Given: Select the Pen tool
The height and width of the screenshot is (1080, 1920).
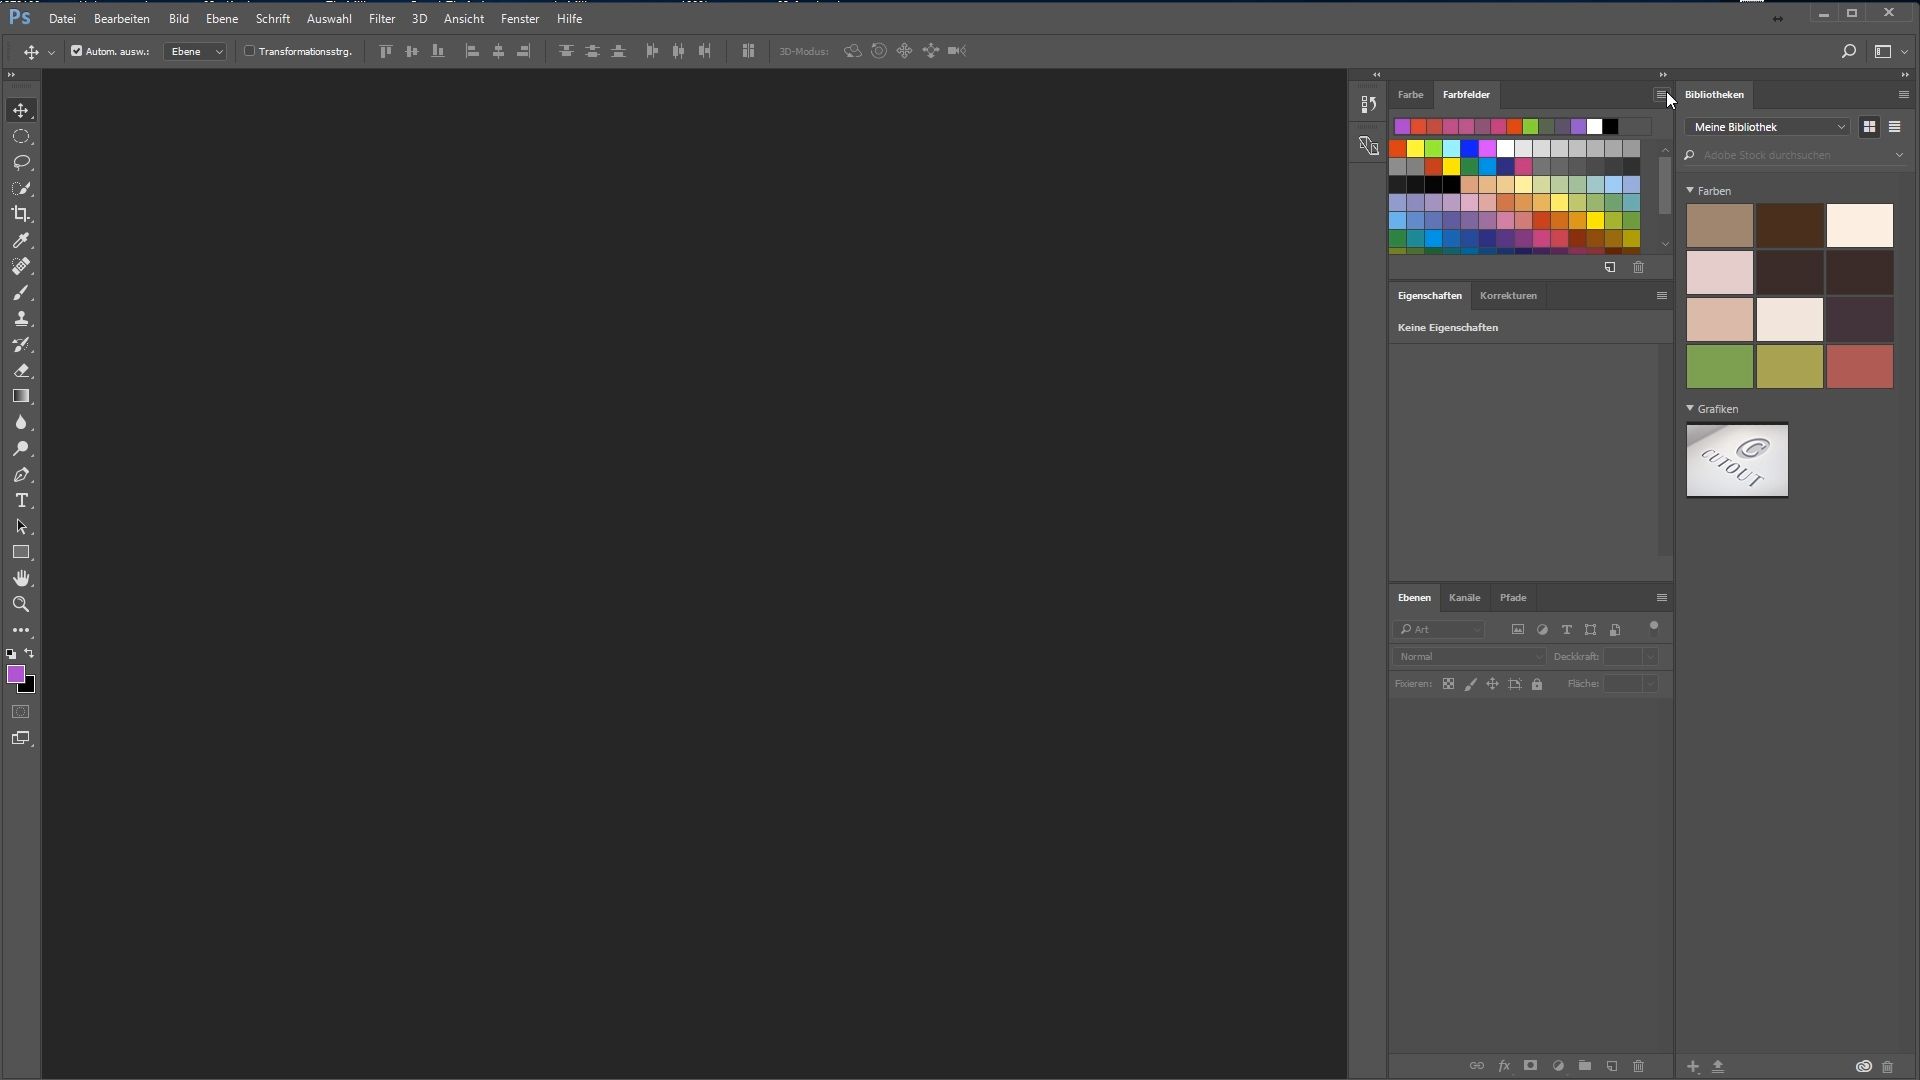Looking at the screenshot, I should [21, 475].
